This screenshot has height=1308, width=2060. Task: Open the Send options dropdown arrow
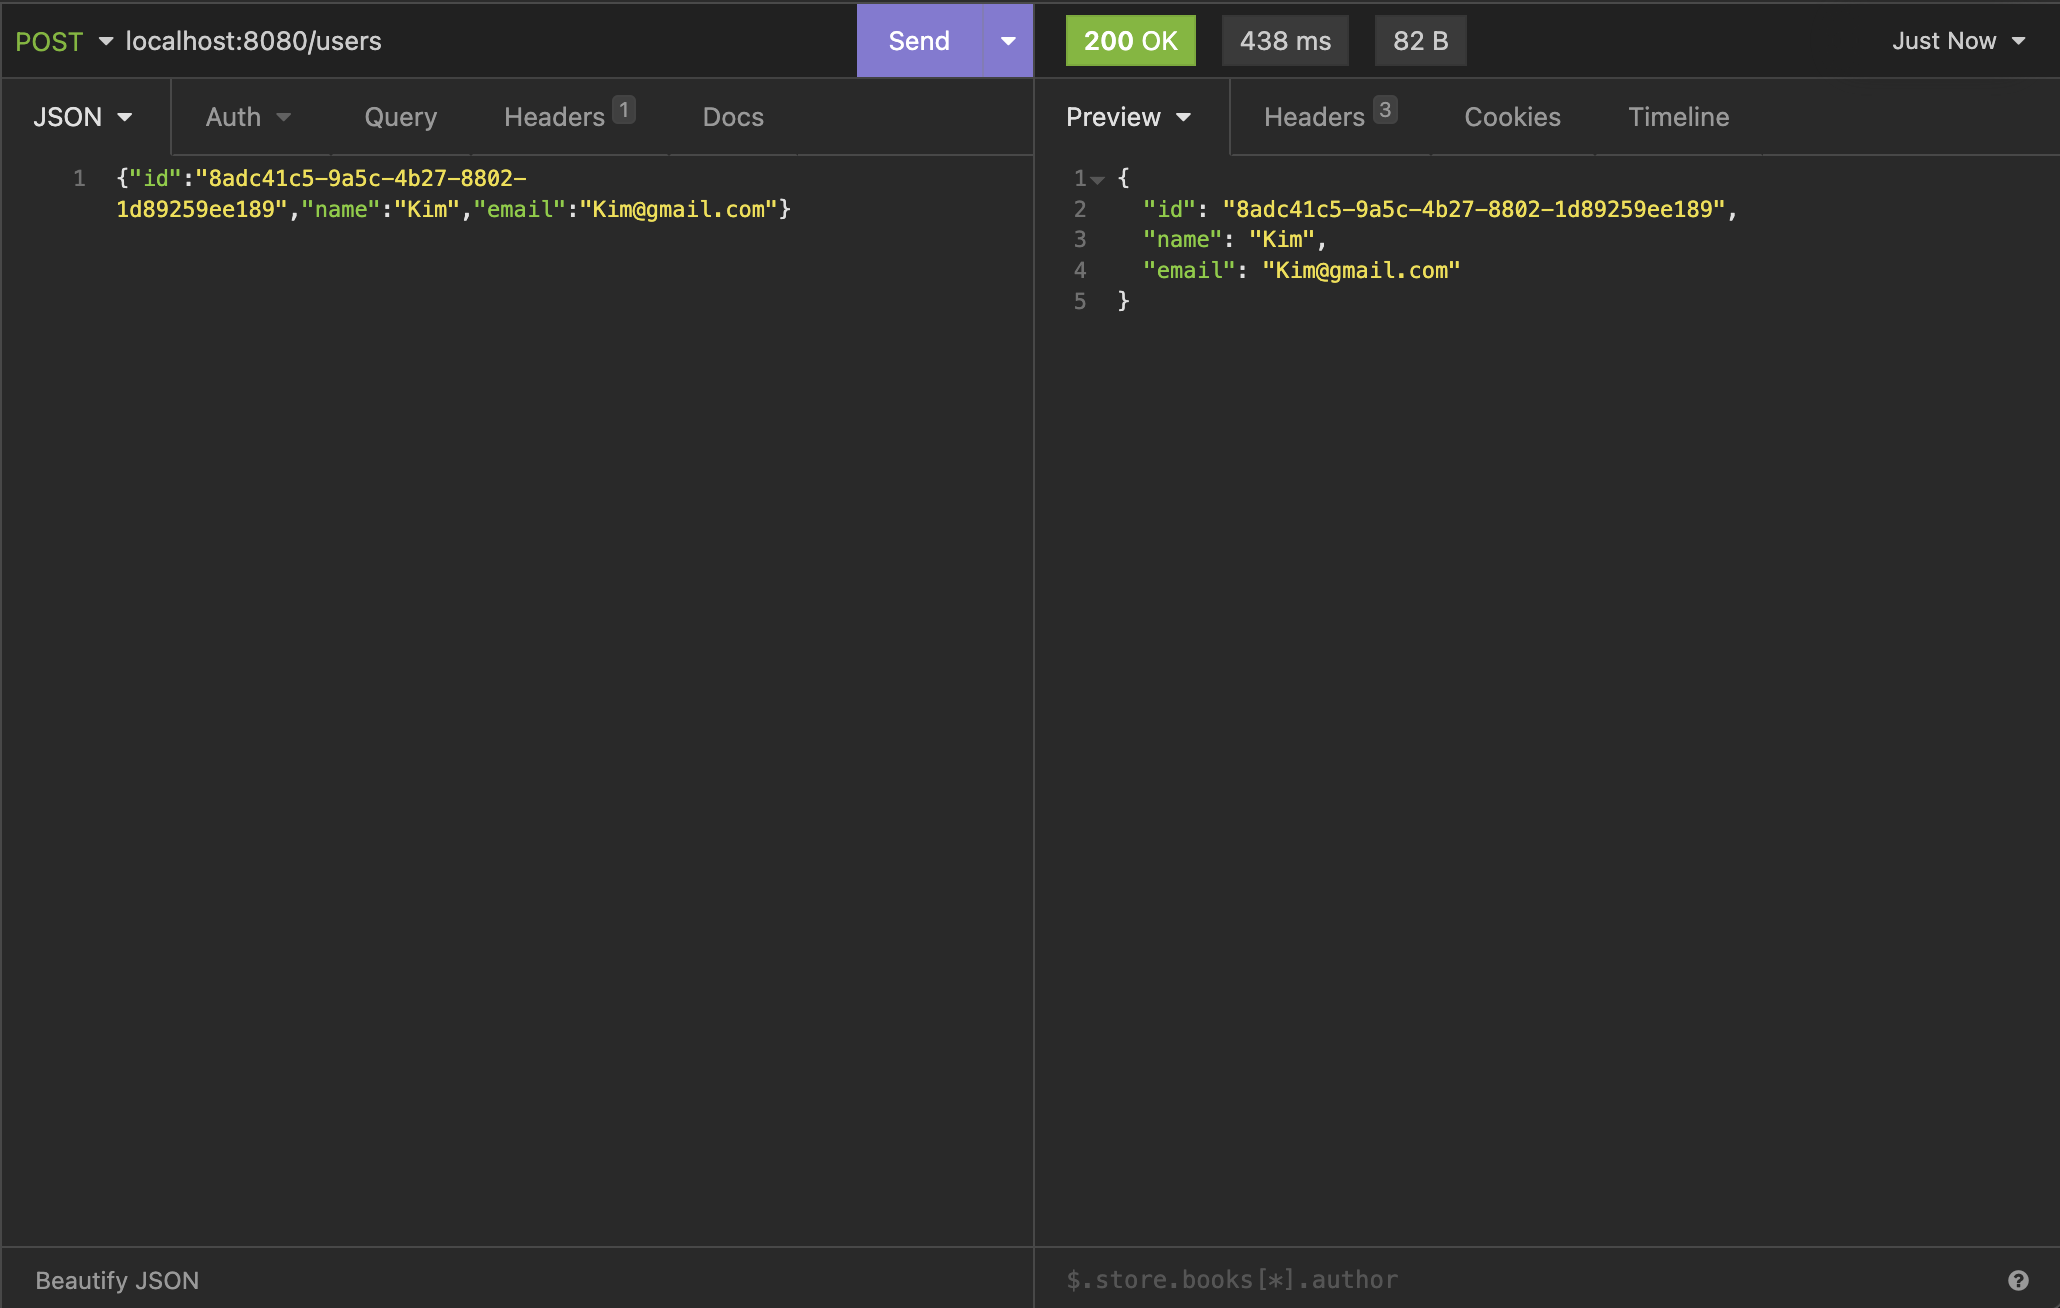[x=1008, y=41]
